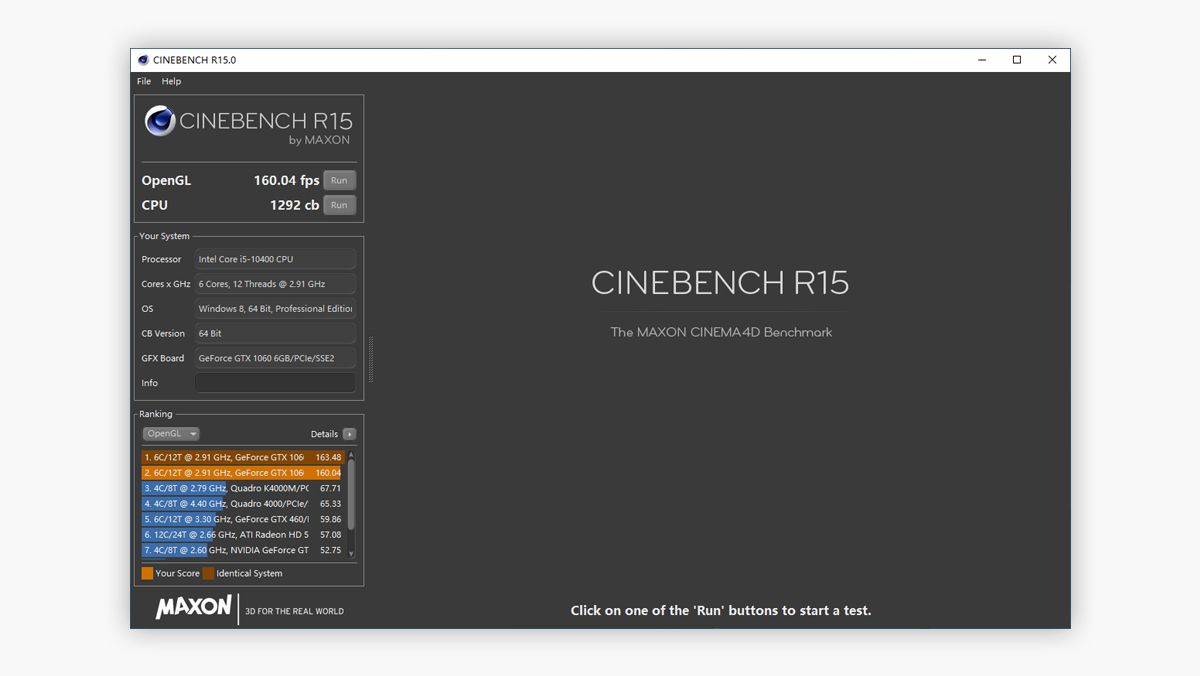Click the dotted panel splitter handle

pos(371,359)
